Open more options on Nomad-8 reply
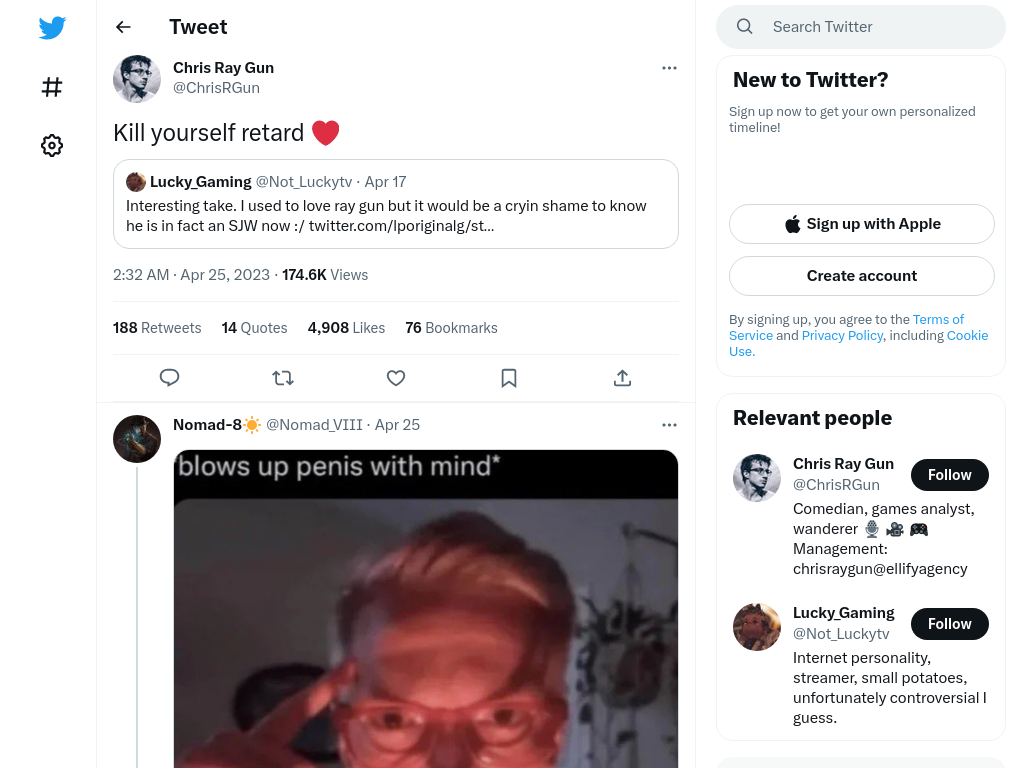The width and height of the screenshot is (1024, 768). (669, 425)
